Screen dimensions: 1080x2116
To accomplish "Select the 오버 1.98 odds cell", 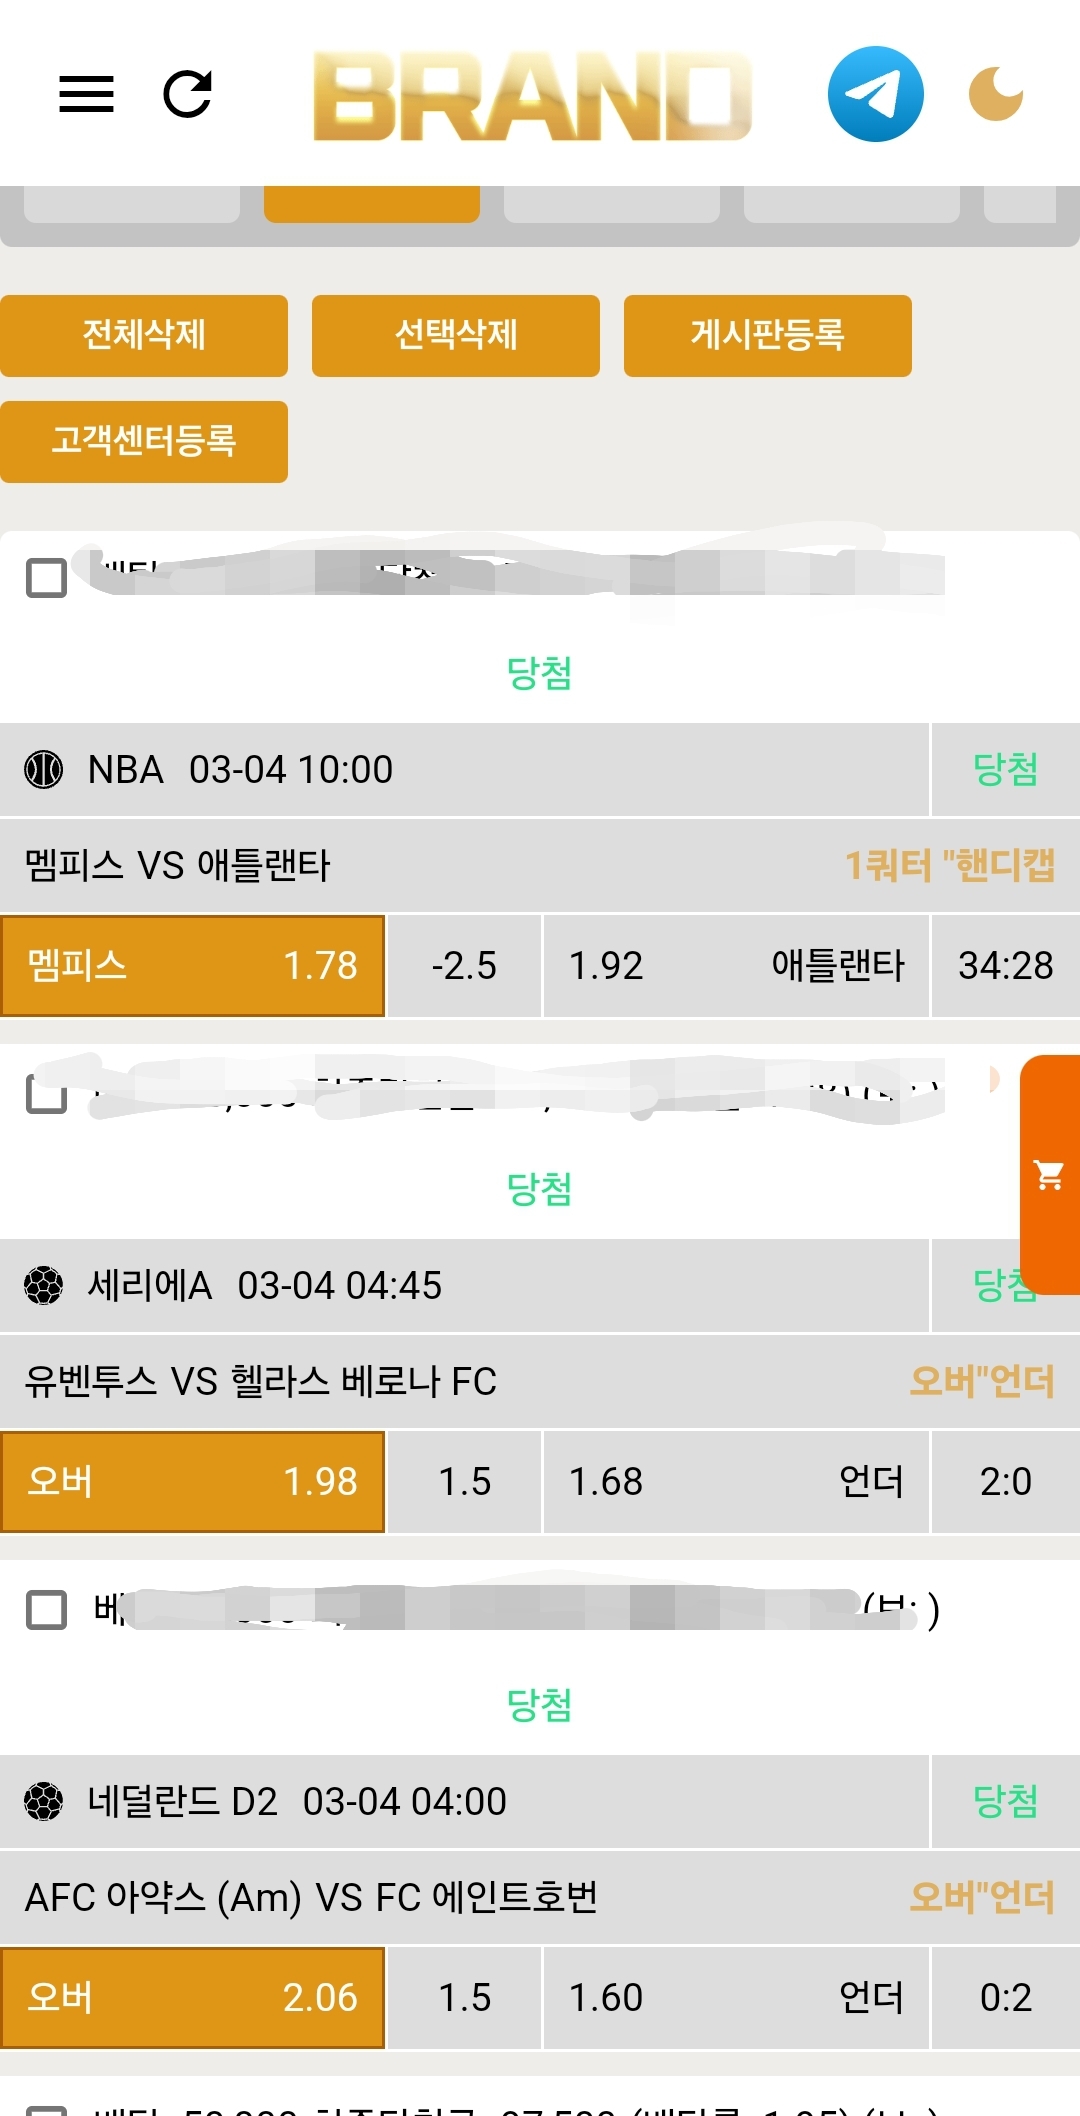I will (x=193, y=1481).
